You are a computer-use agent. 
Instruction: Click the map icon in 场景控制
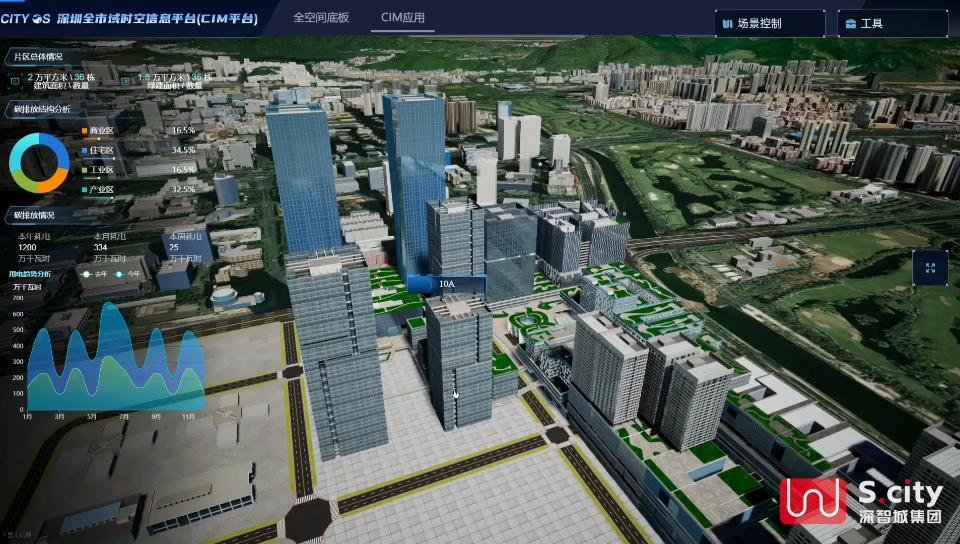[x=726, y=23]
